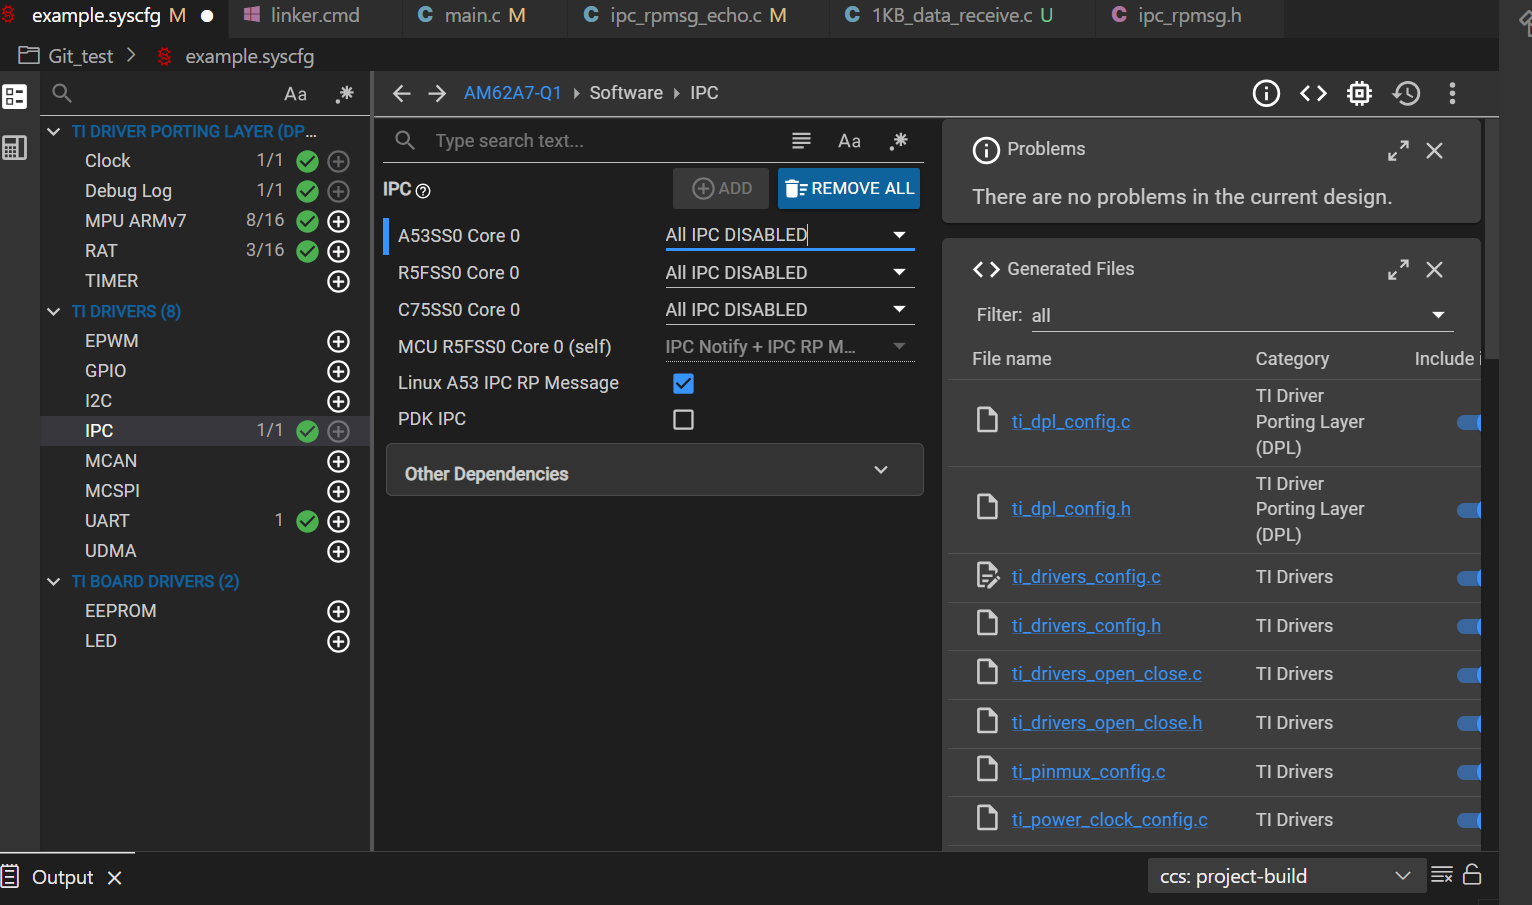Open the history (clock) icon in the top toolbar
The image size is (1532, 905).
1406,93
